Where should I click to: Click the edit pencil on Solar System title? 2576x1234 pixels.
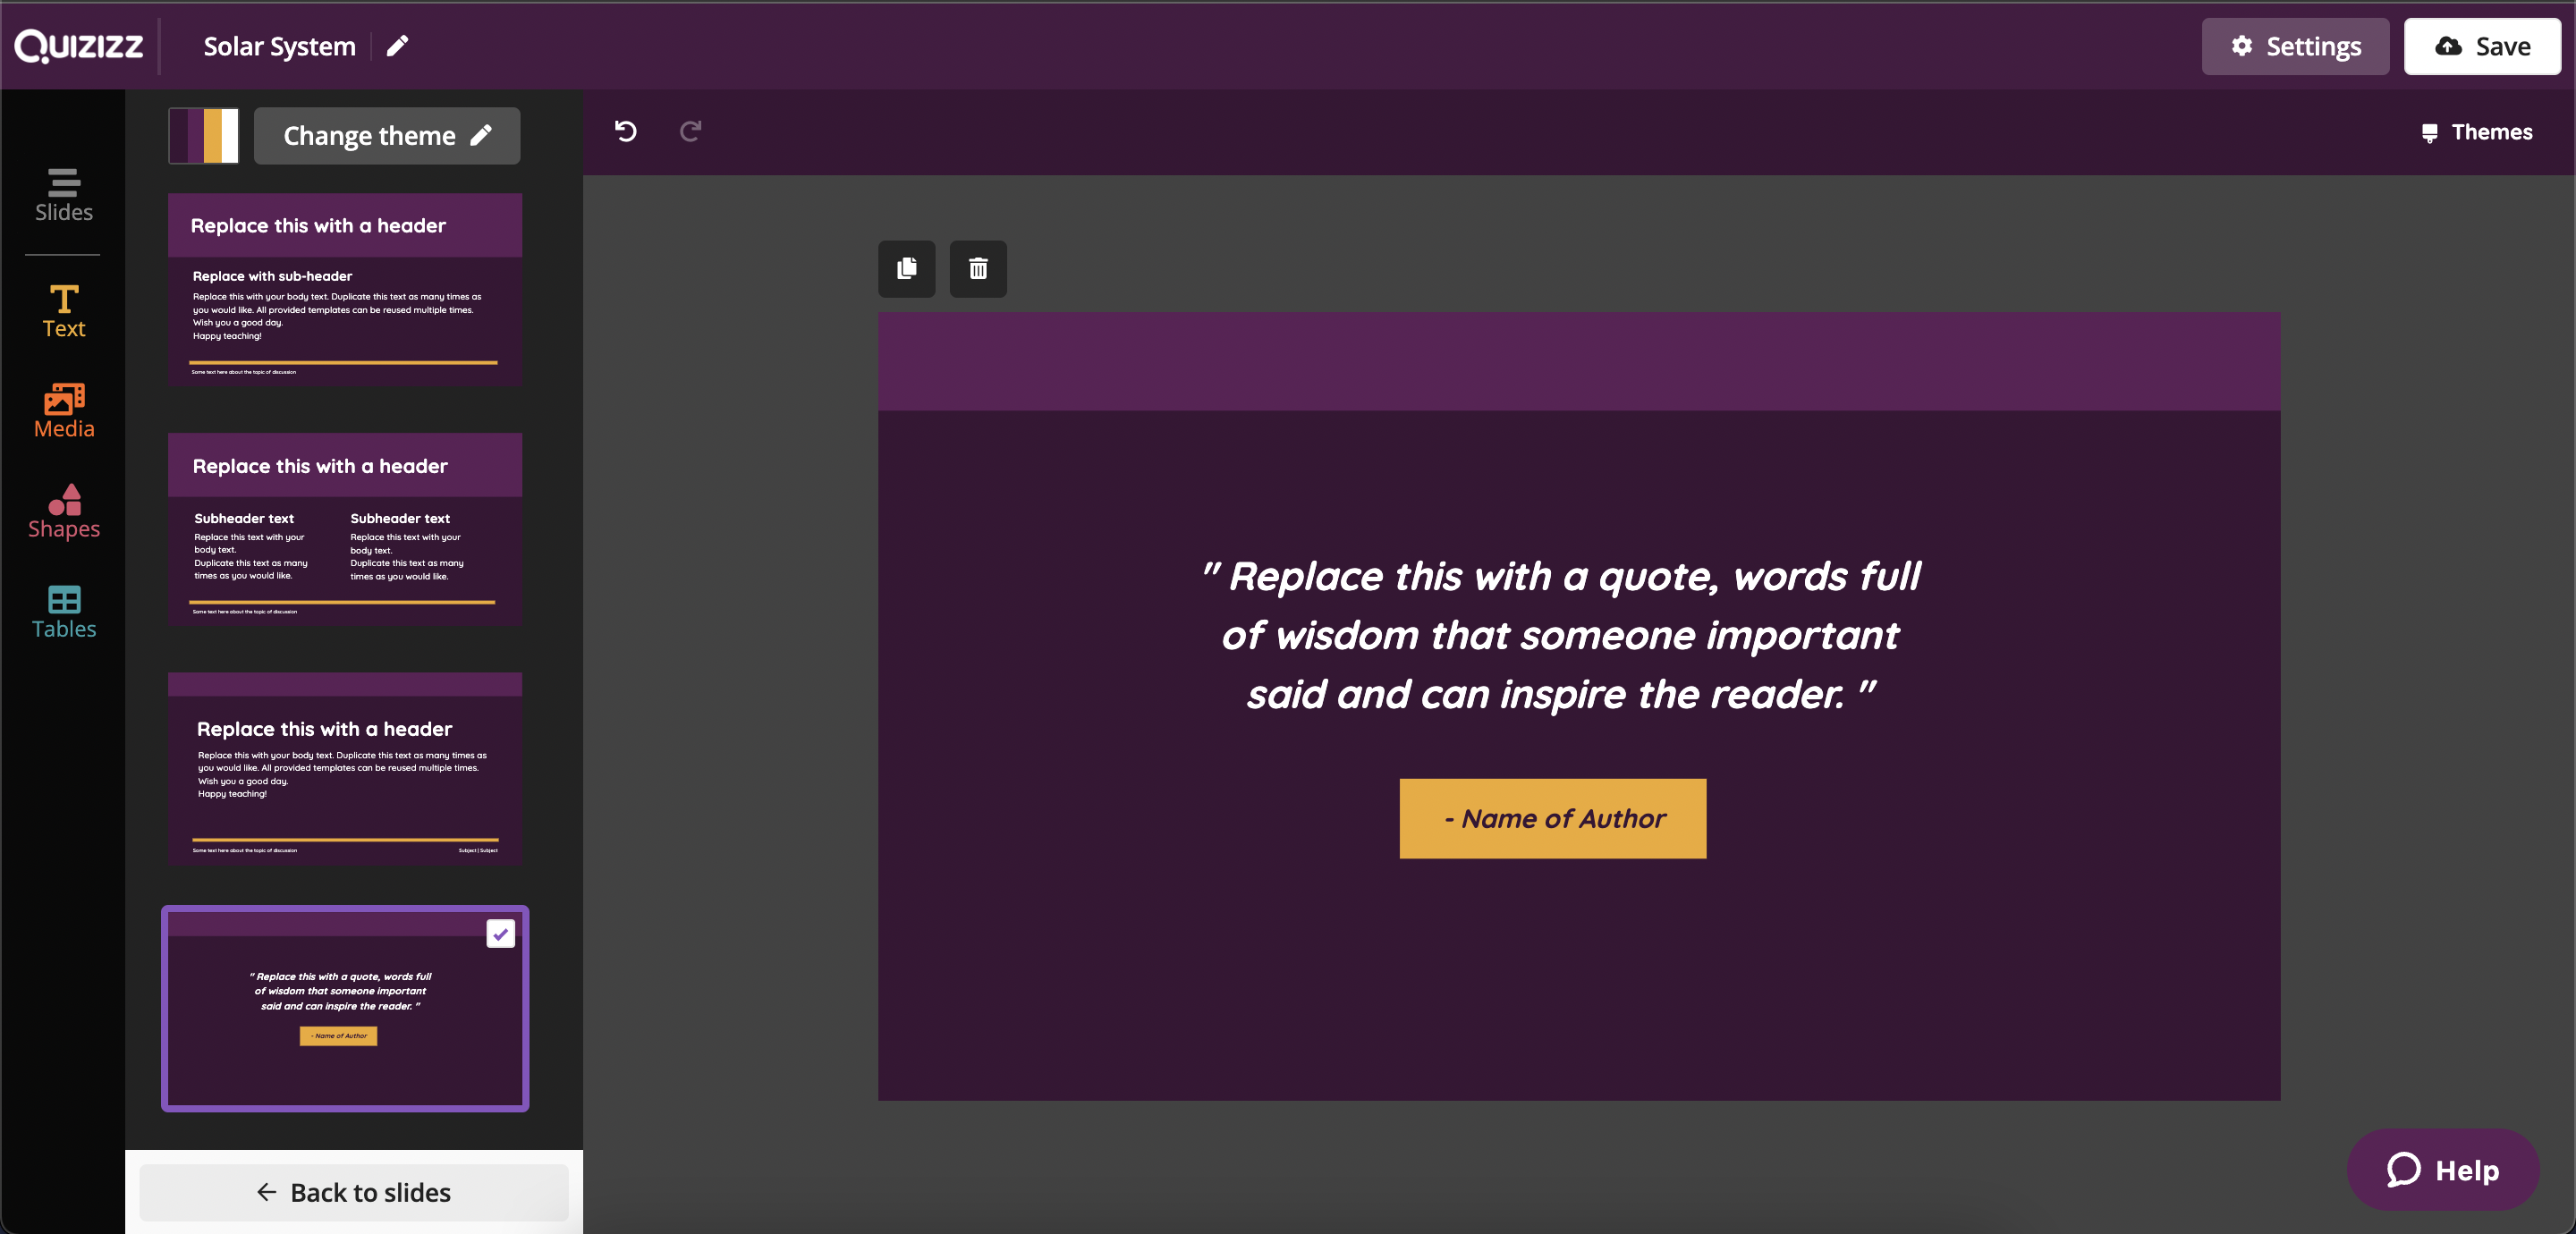pos(401,45)
